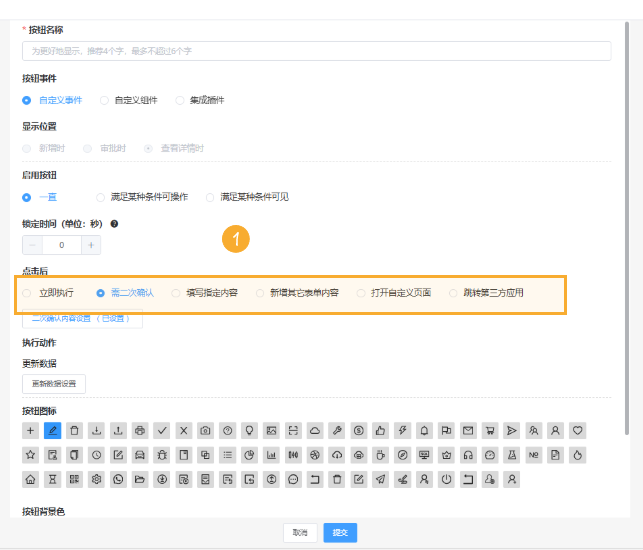Select the lightning bolt button icon
The height and width of the screenshot is (550, 643).
(x=403, y=431)
